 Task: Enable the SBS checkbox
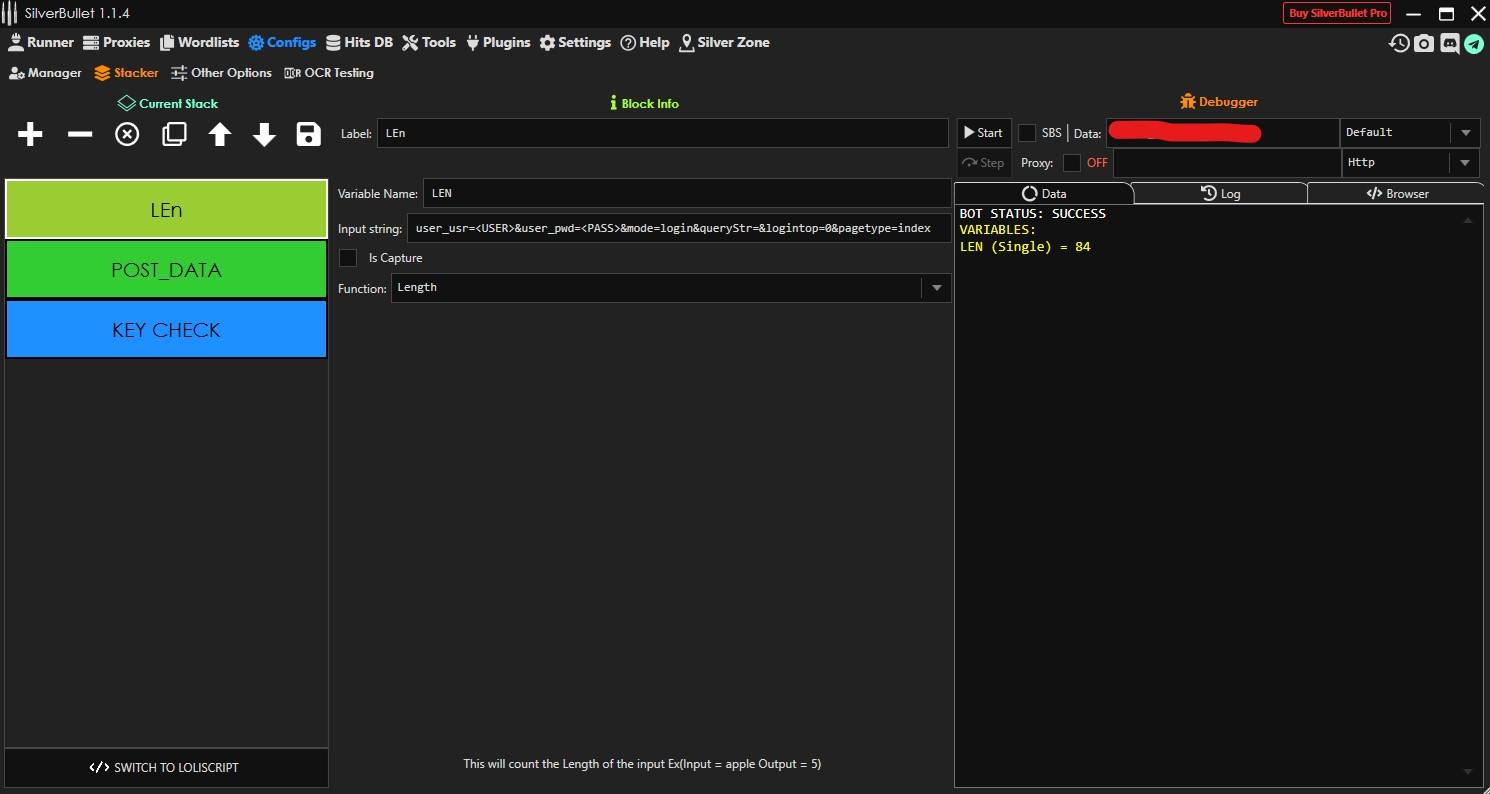(x=1027, y=132)
